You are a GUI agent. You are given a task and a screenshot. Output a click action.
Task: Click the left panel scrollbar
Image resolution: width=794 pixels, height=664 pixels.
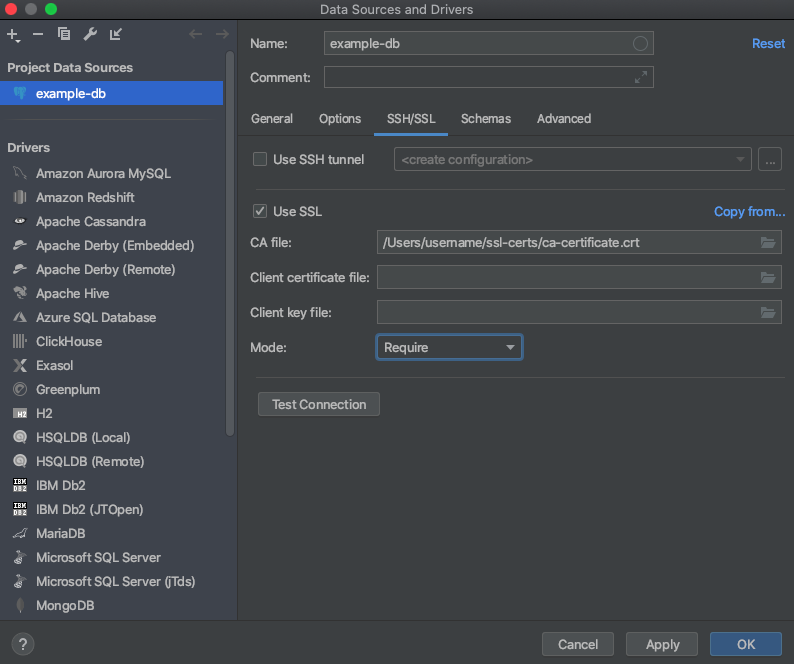click(x=230, y=243)
